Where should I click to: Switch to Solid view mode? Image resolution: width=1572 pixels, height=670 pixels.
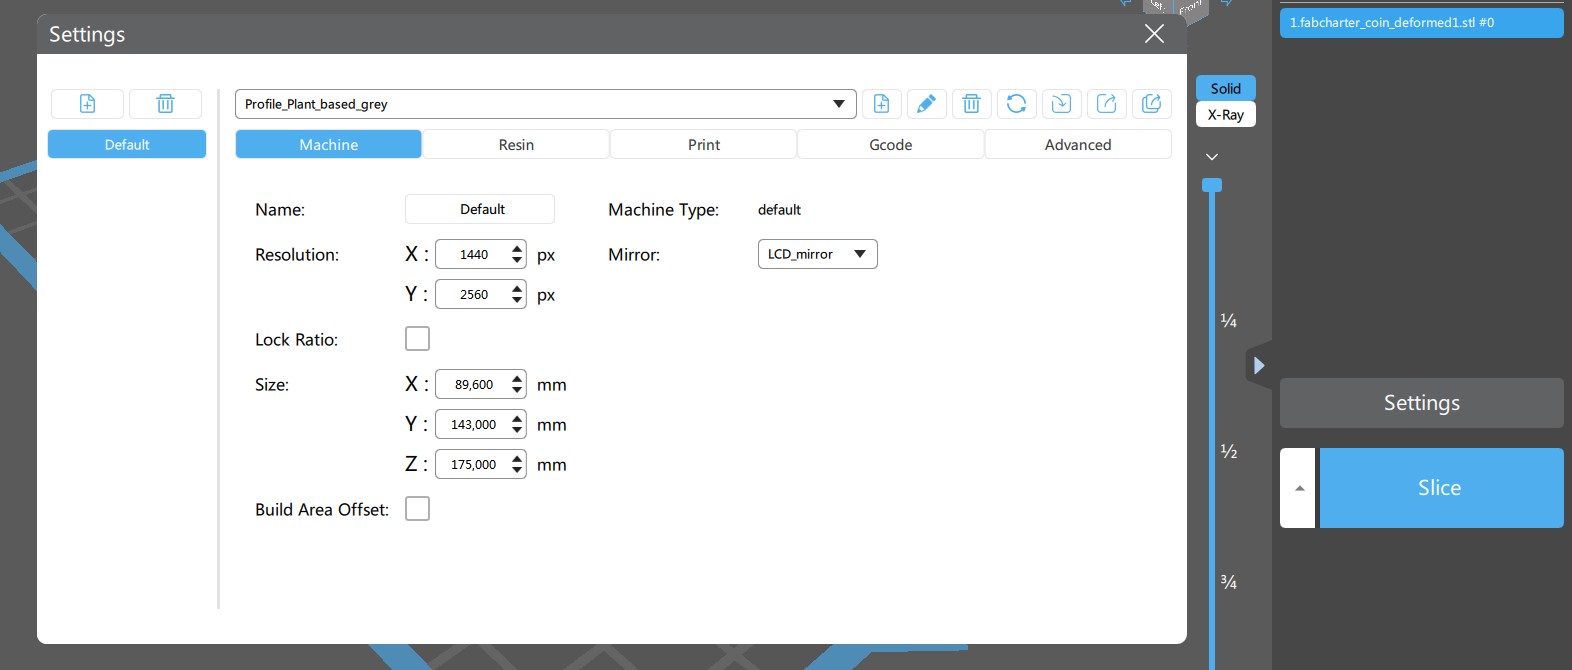1226,88
